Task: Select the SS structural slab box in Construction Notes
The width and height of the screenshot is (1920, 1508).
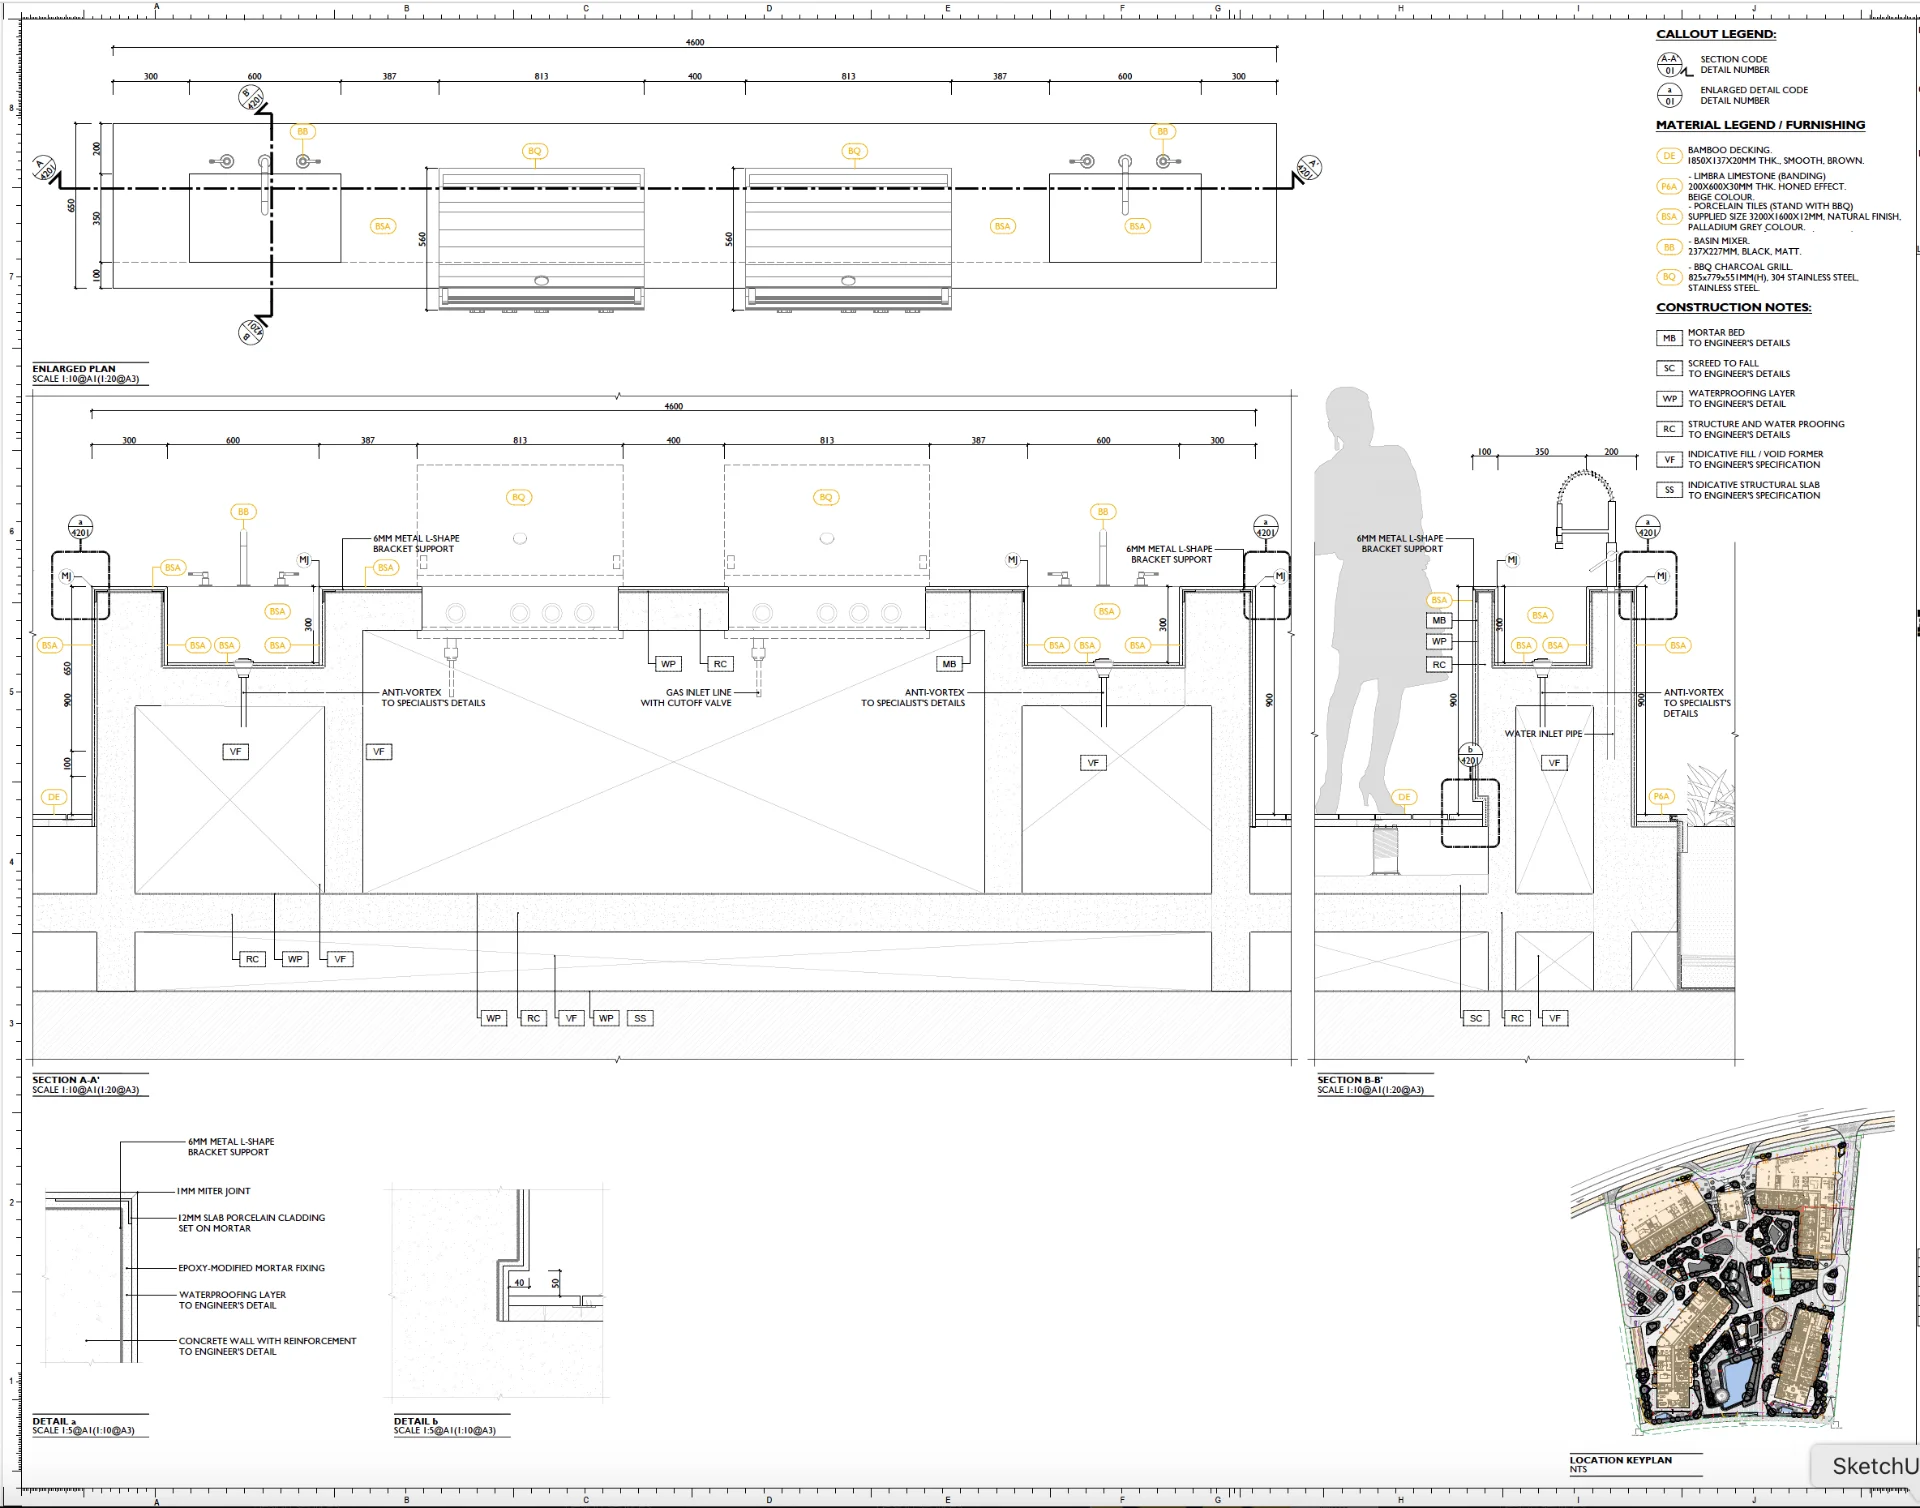Action: pos(1668,490)
